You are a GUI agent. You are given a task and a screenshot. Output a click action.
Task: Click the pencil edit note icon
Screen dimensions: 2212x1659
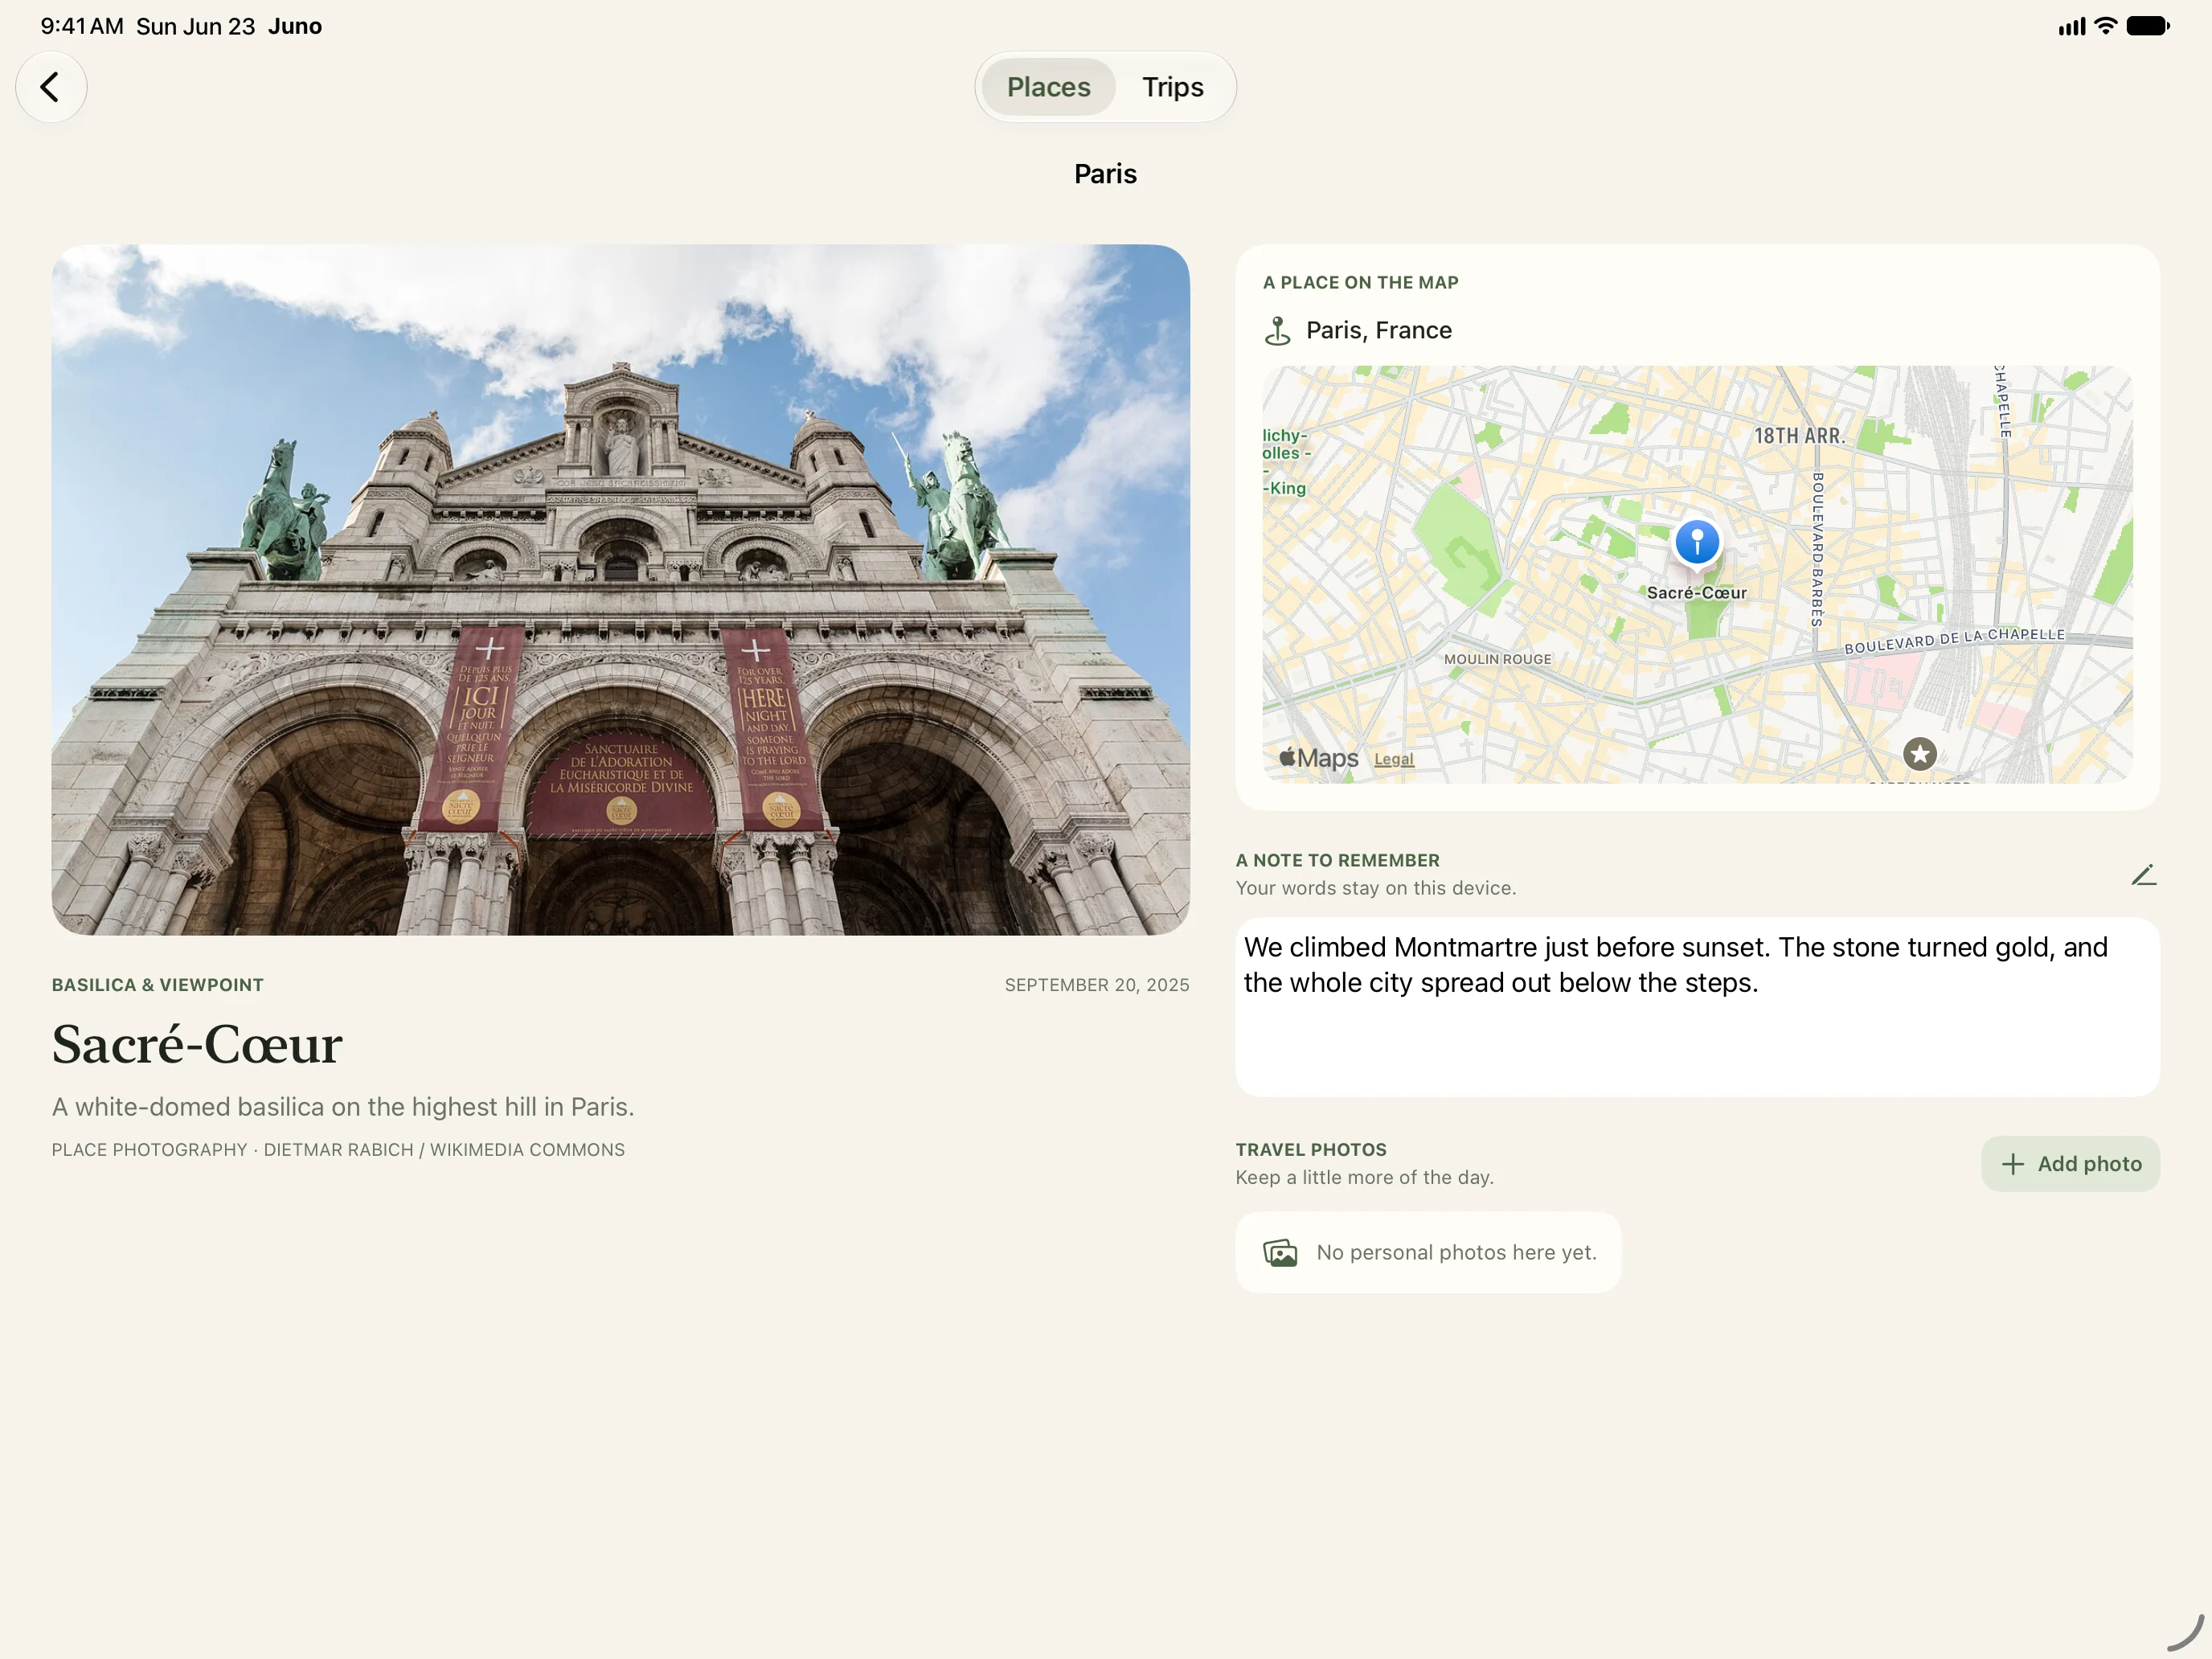tap(2143, 875)
